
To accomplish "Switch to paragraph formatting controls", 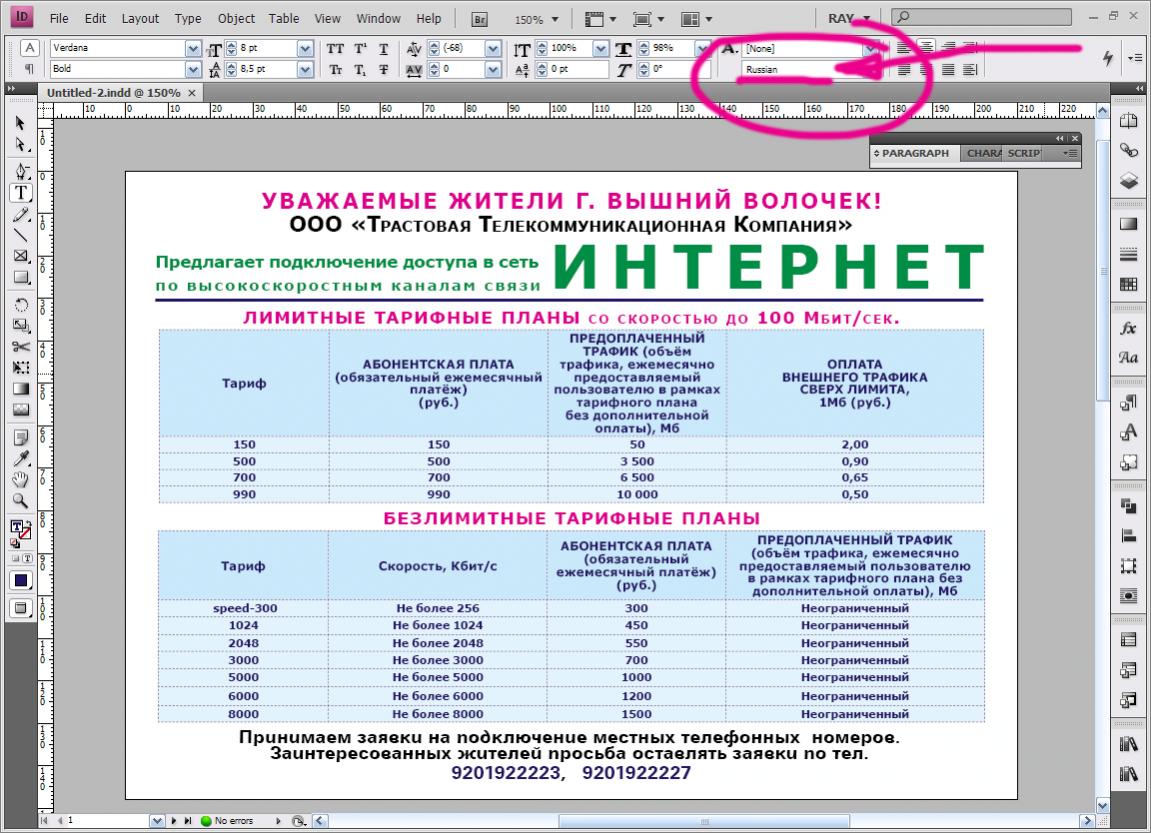I will coord(29,69).
